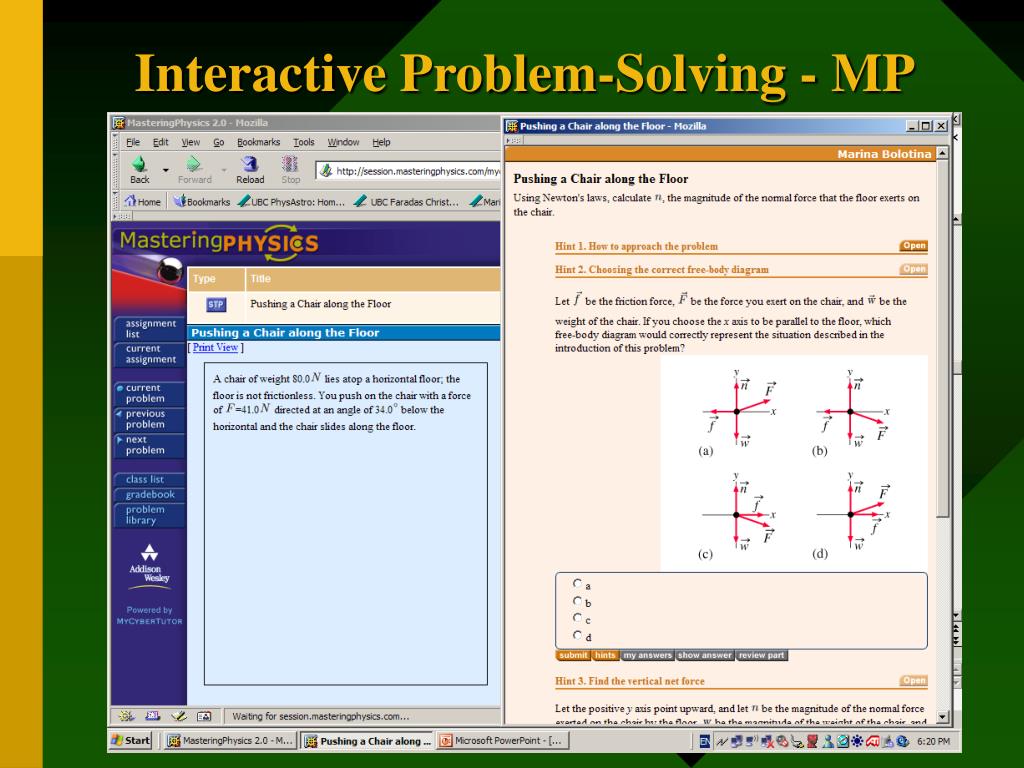Click the review part button
Image resolution: width=1024 pixels, height=768 pixels.
761,655
